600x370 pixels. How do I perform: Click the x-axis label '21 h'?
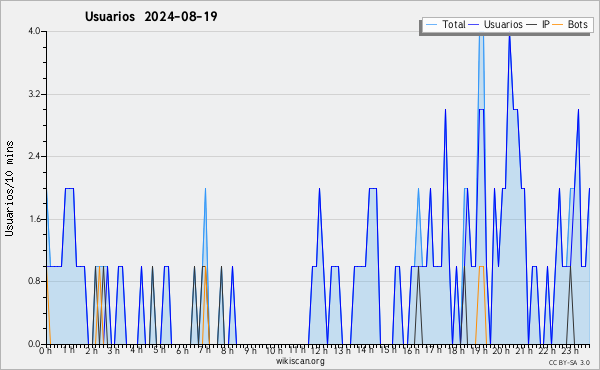tap(524, 350)
